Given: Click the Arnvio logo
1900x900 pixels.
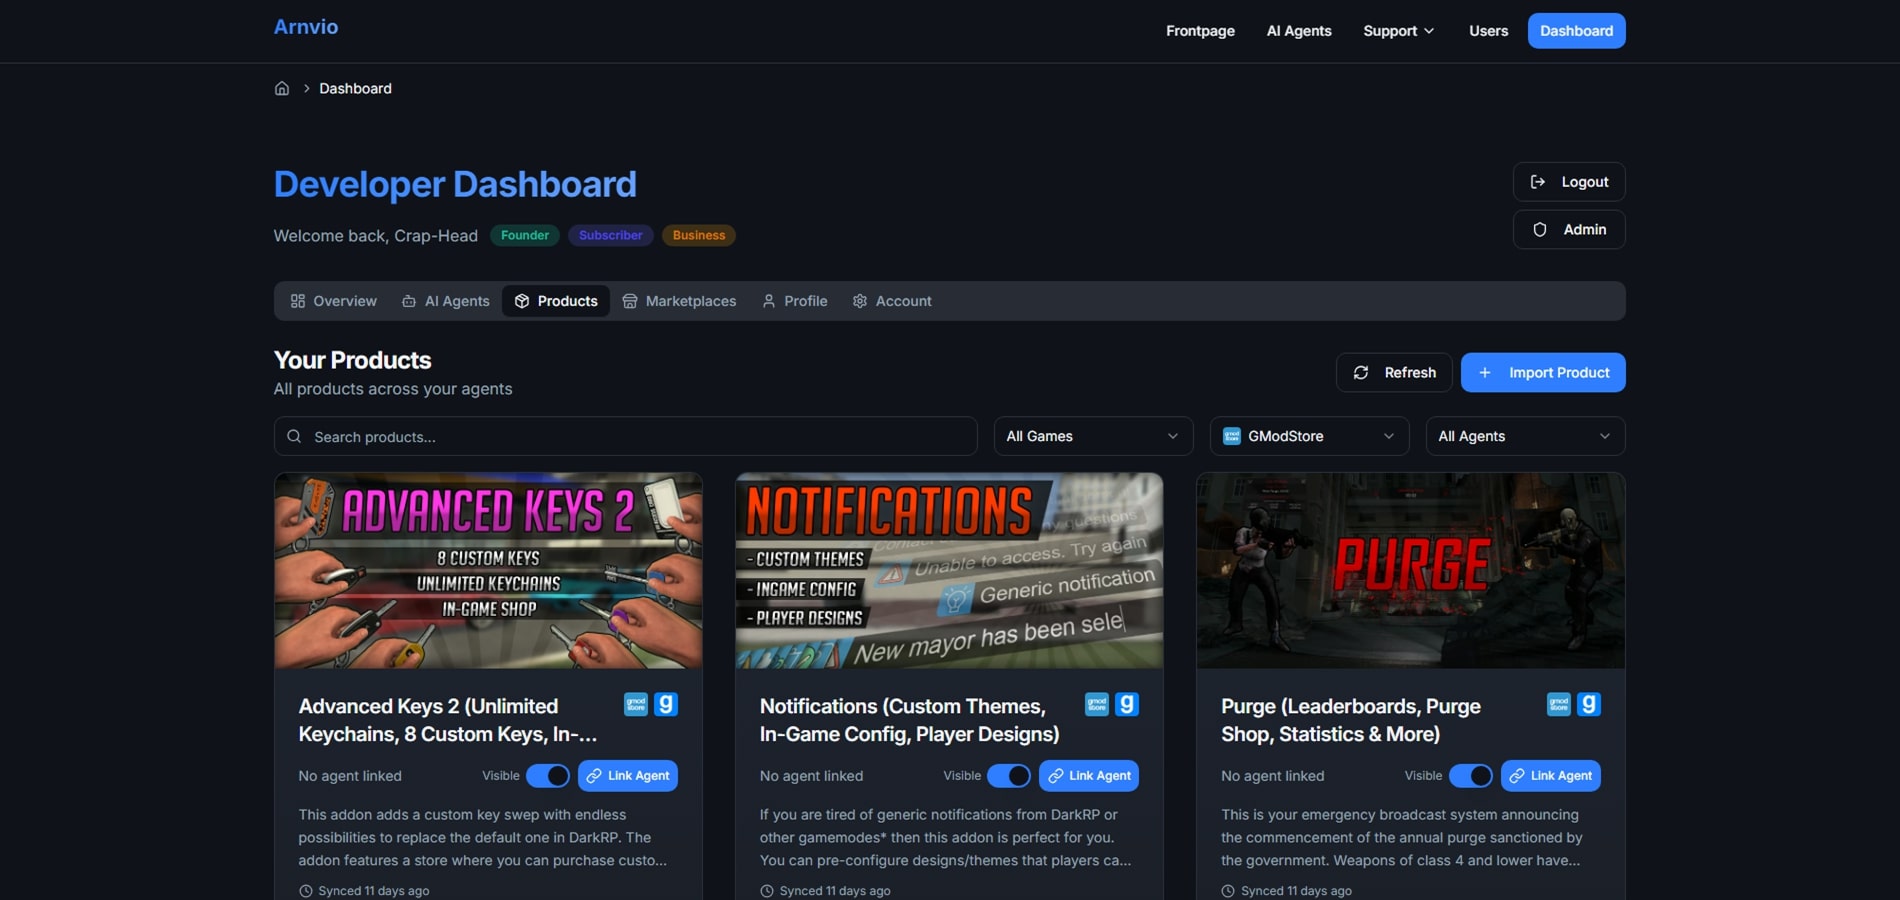Looking at the screenshot, I should click(306, 27).
